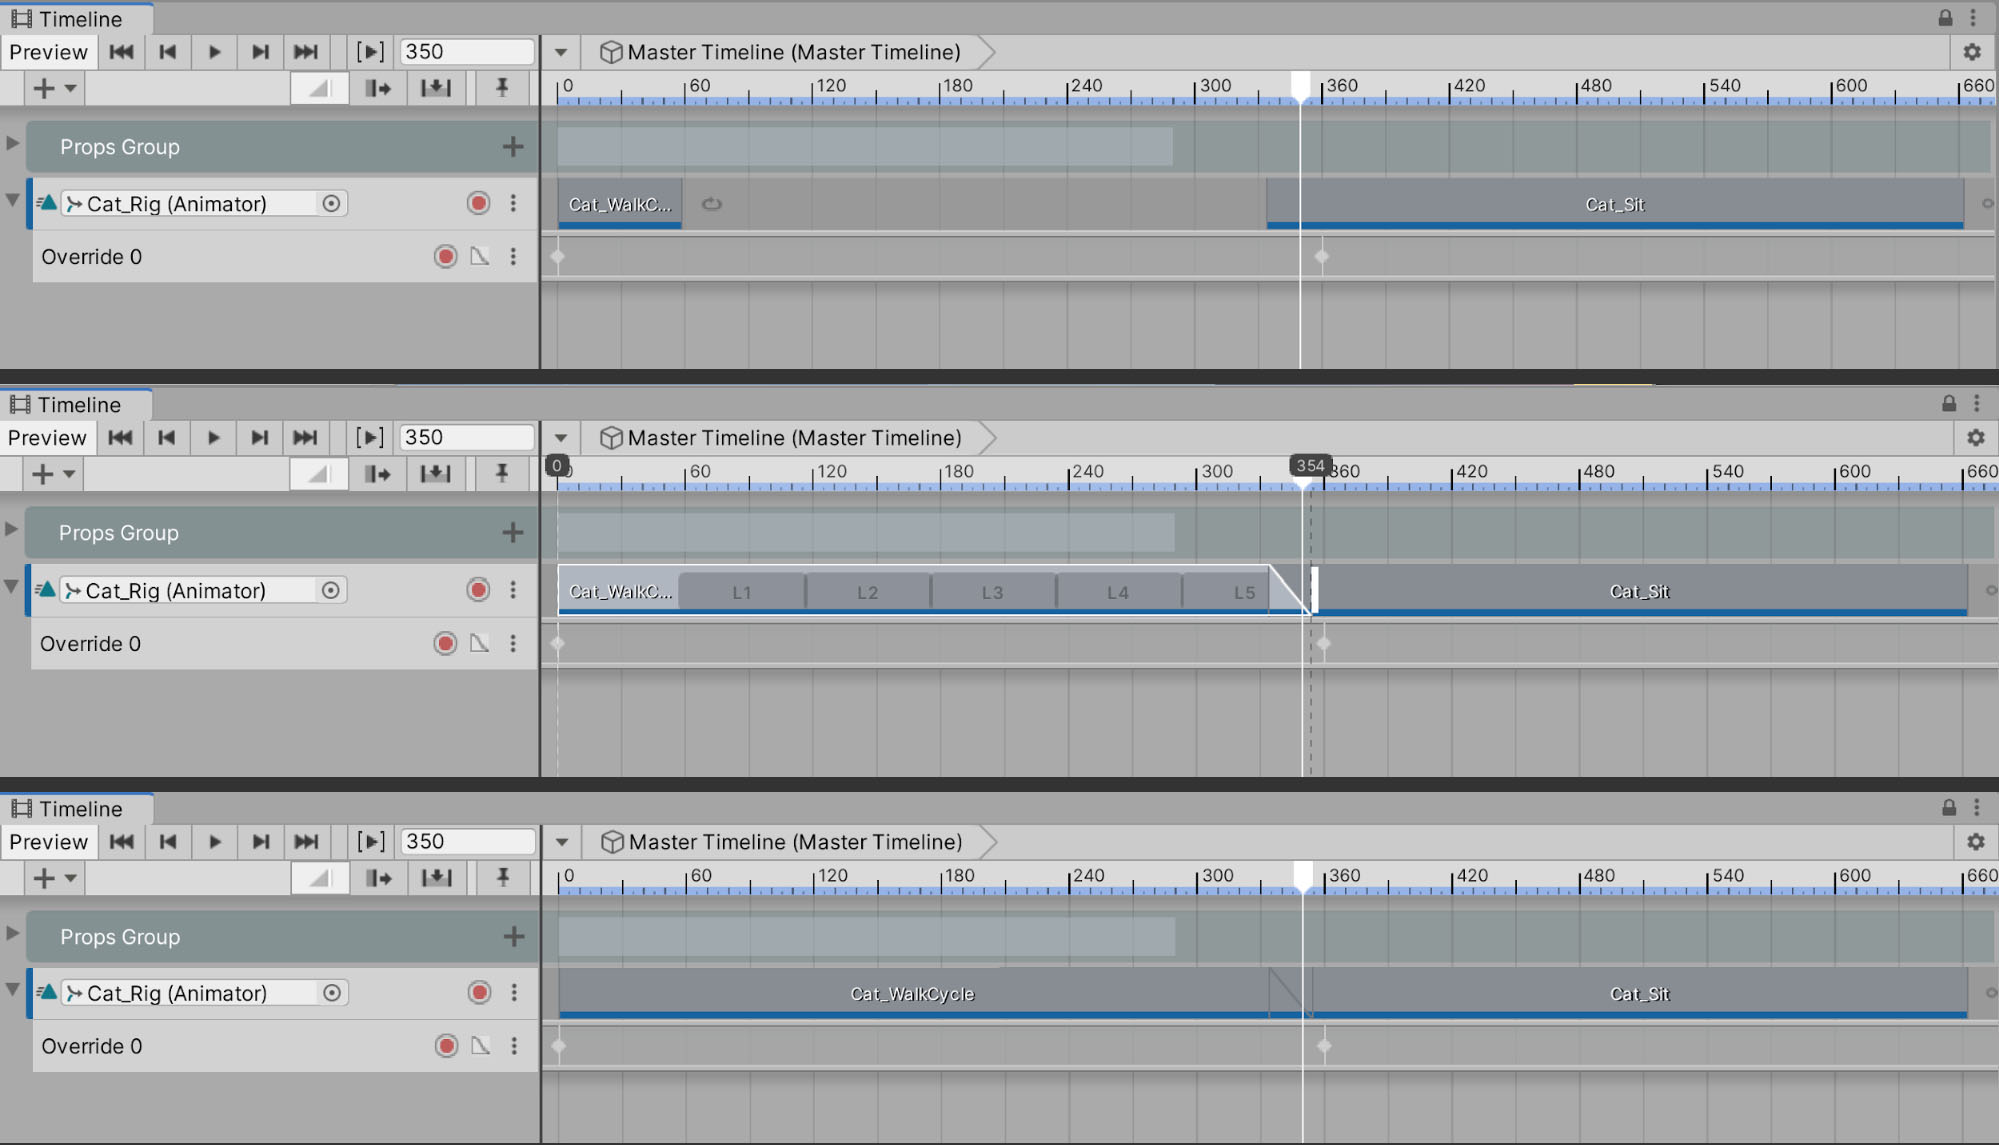
Task: Click object picker circle beside Cat_Rig in top panel
Action: (331, 204)
